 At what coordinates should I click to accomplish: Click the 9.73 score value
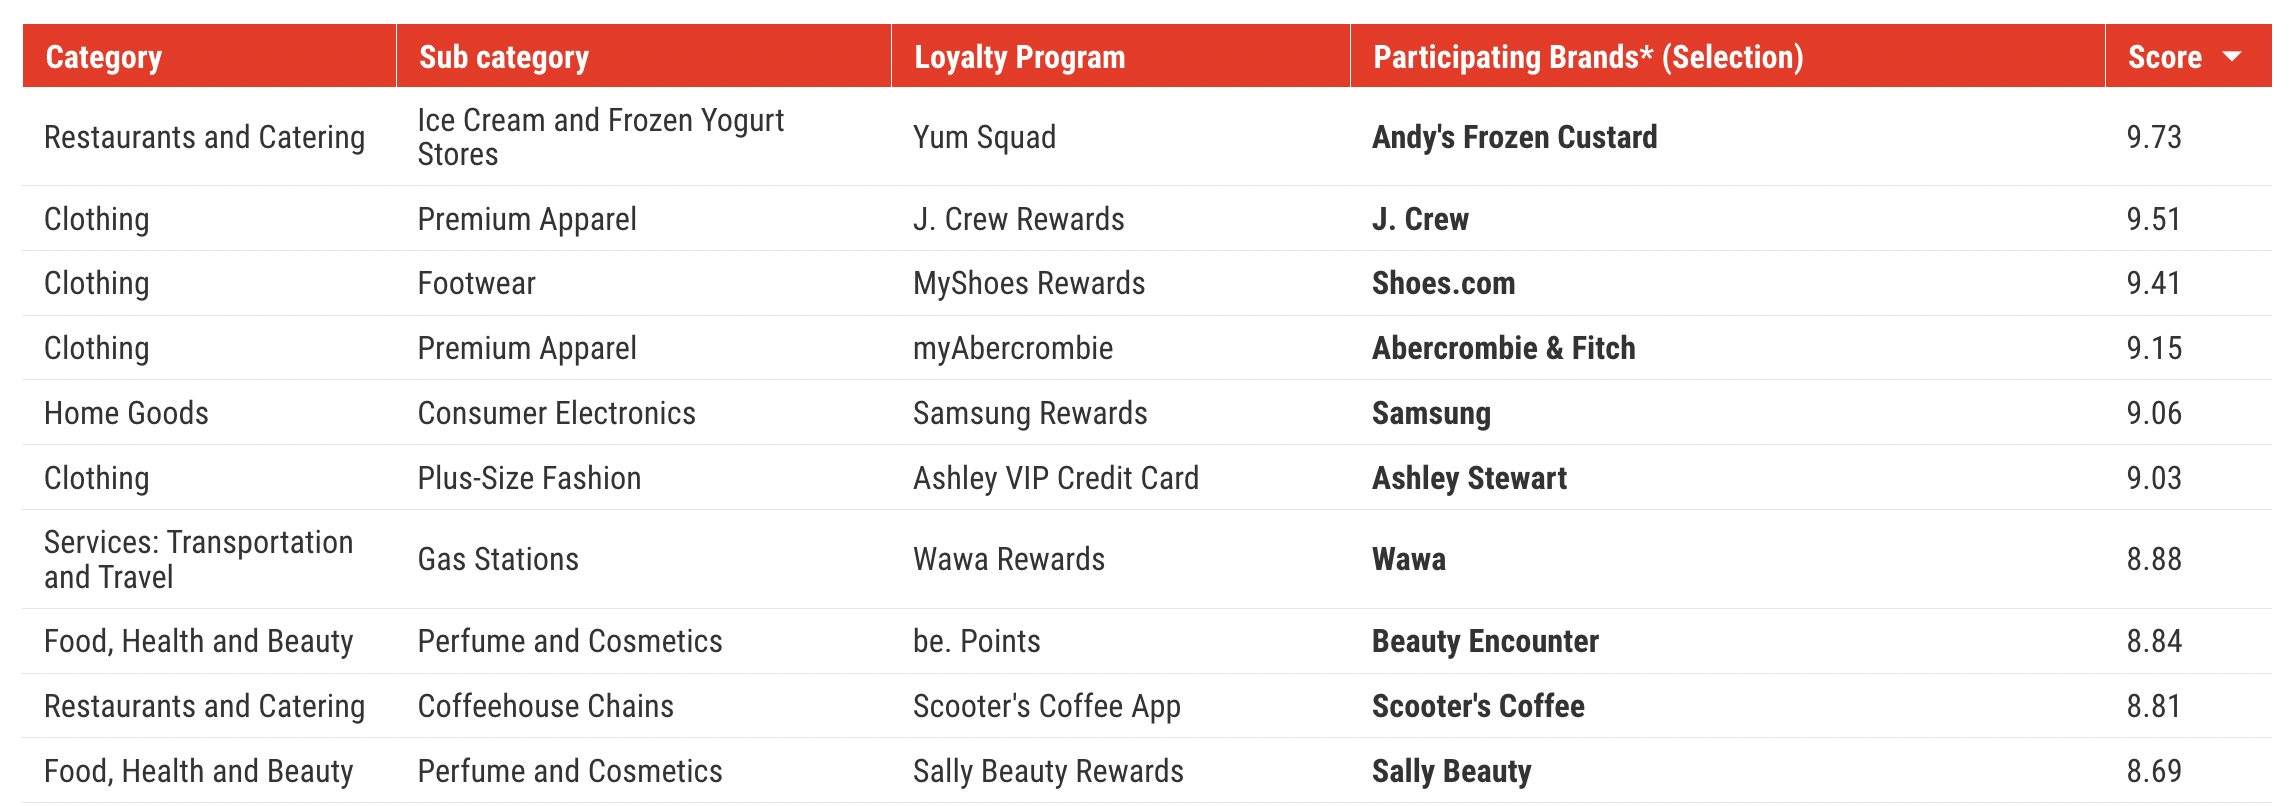point(2154,137)
